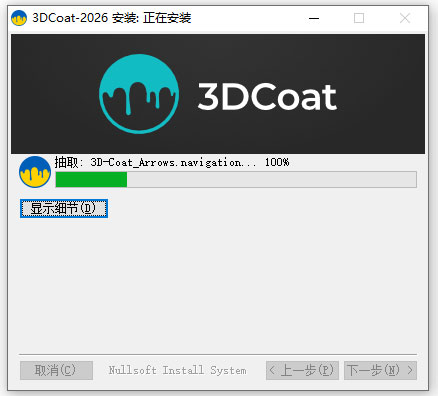
Task: Click the Next (下一步) button
Action: pos(380,370)
